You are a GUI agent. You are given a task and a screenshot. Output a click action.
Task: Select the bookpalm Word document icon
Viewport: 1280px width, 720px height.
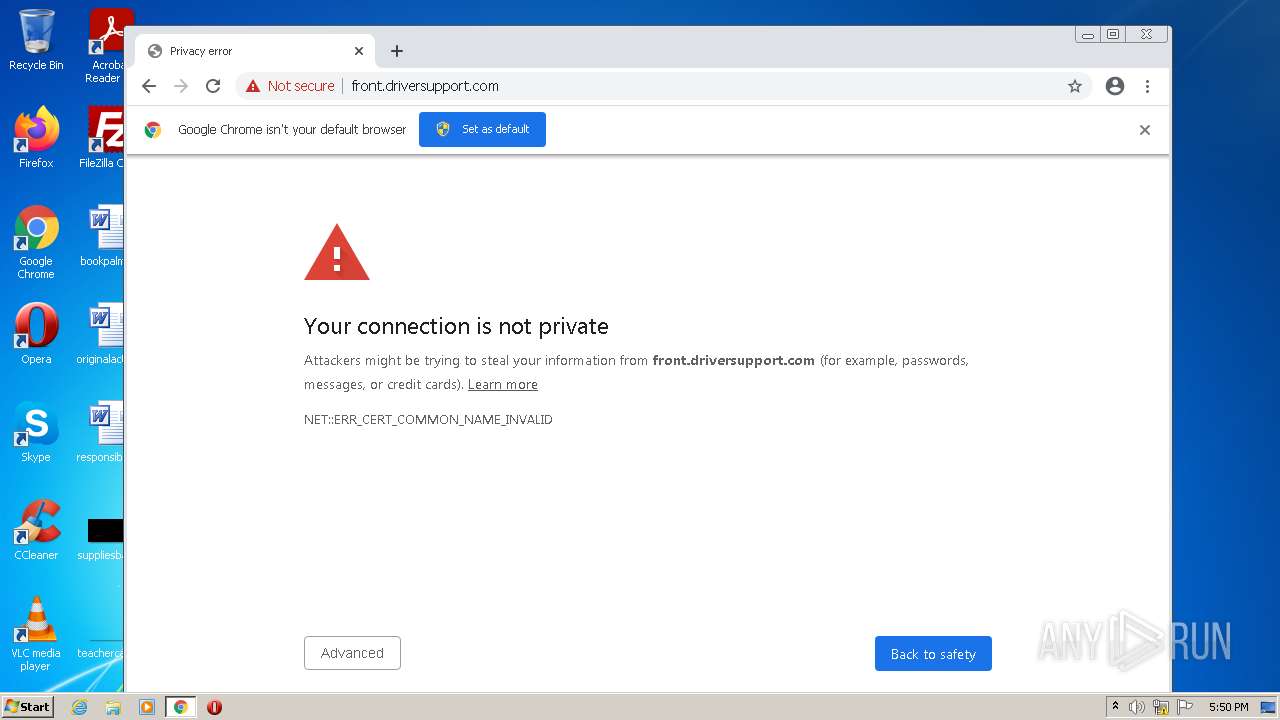click(x=103, y=235)
